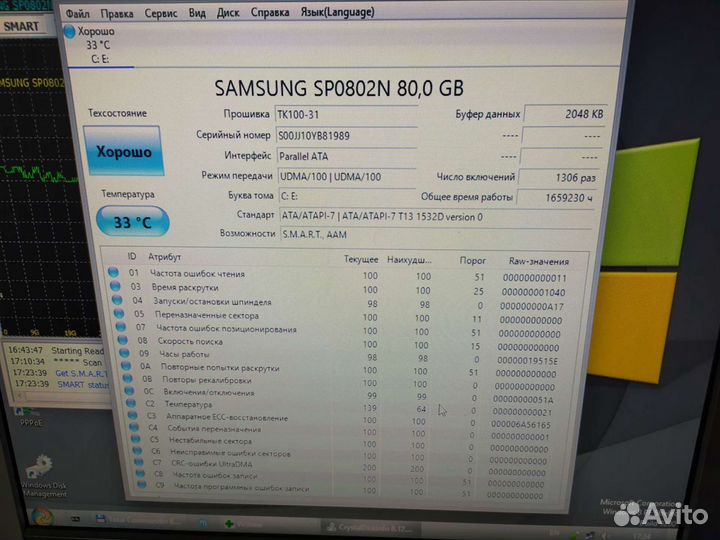The height and width of the screenshot is (540, 720).
Task: Click the Буфер данных value 2048 KB
Action: click(x=565, y=113)
